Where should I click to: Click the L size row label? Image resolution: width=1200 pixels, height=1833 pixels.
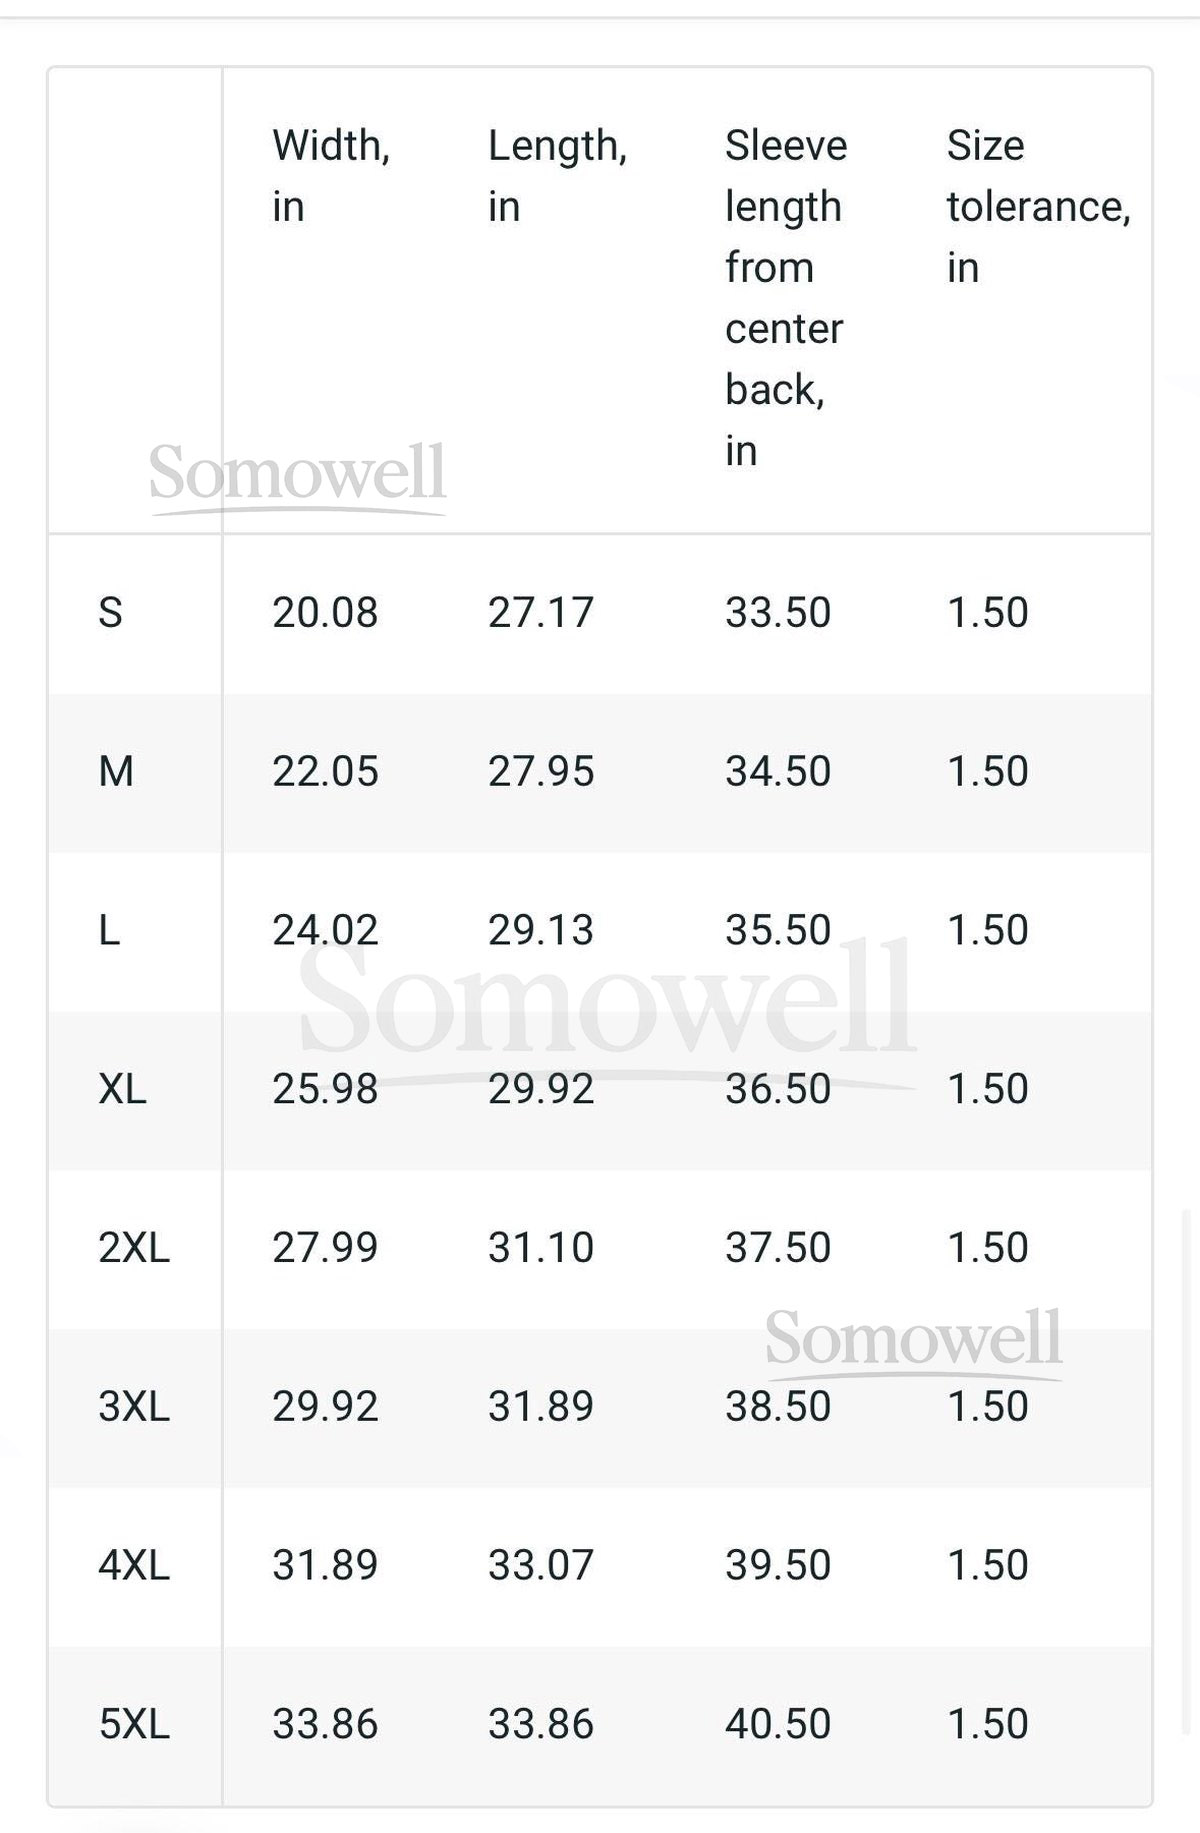pyautogui.click(x=109, y=930)
